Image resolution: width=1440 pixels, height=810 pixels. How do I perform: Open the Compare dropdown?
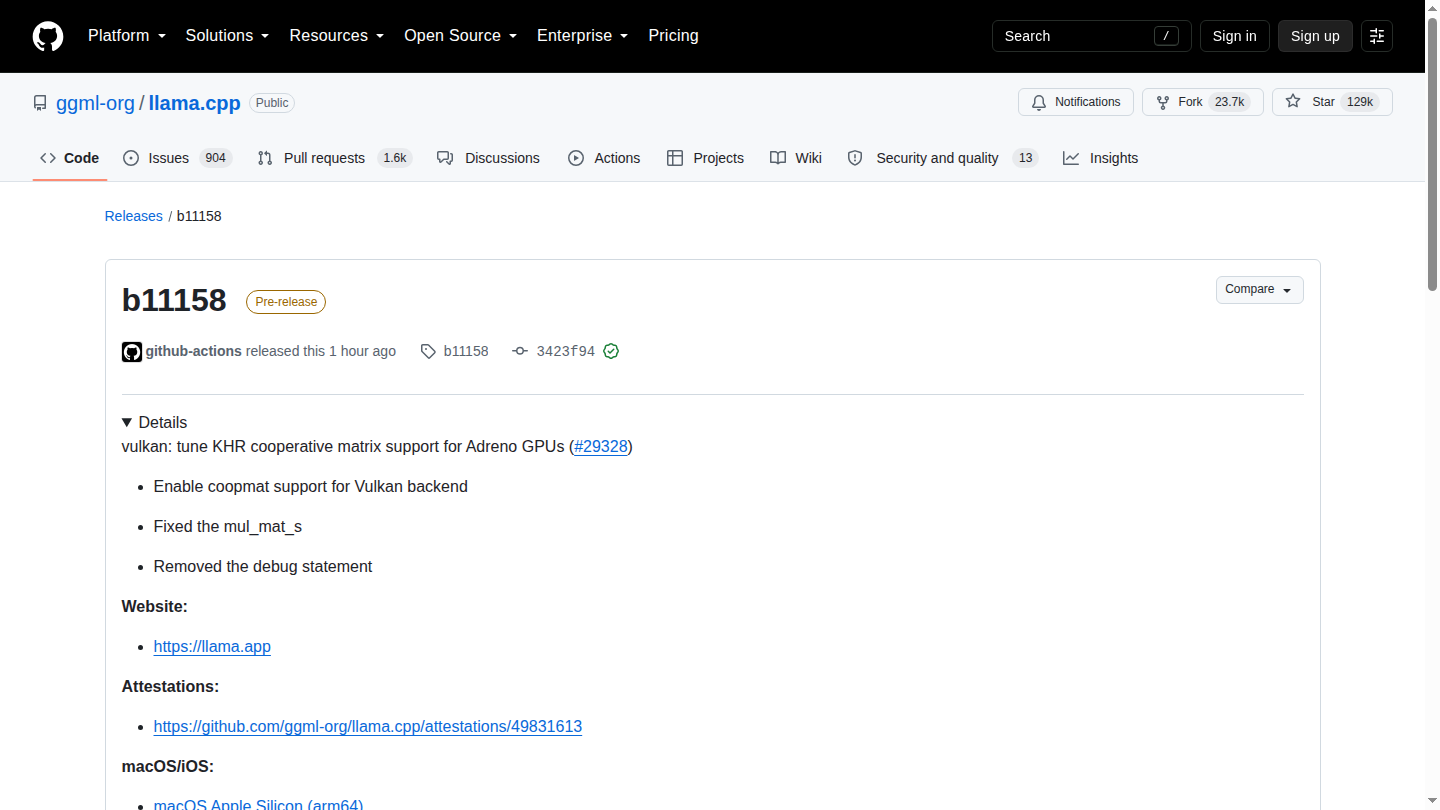(x=1259, y=290)
